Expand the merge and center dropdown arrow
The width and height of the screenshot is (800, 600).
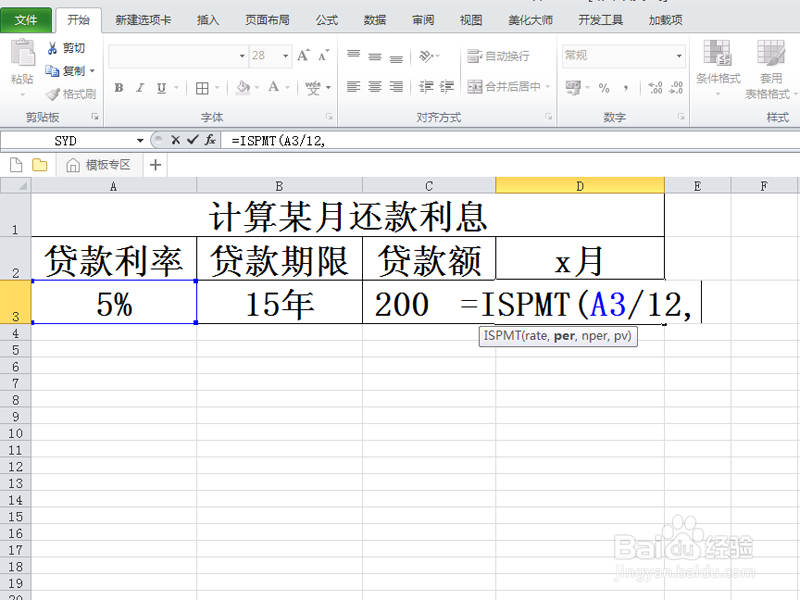tap(547, 87)
